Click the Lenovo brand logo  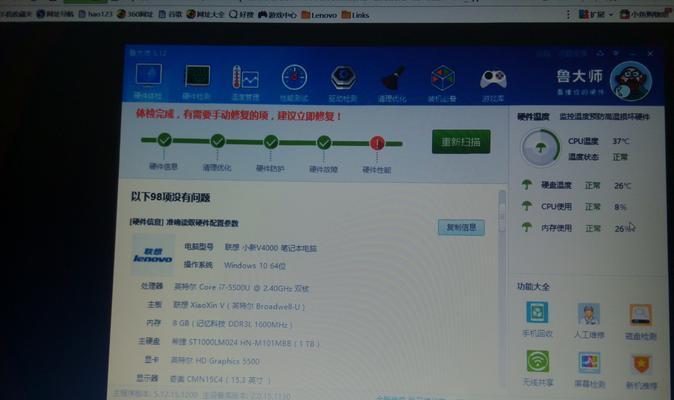tap(153, 256)
